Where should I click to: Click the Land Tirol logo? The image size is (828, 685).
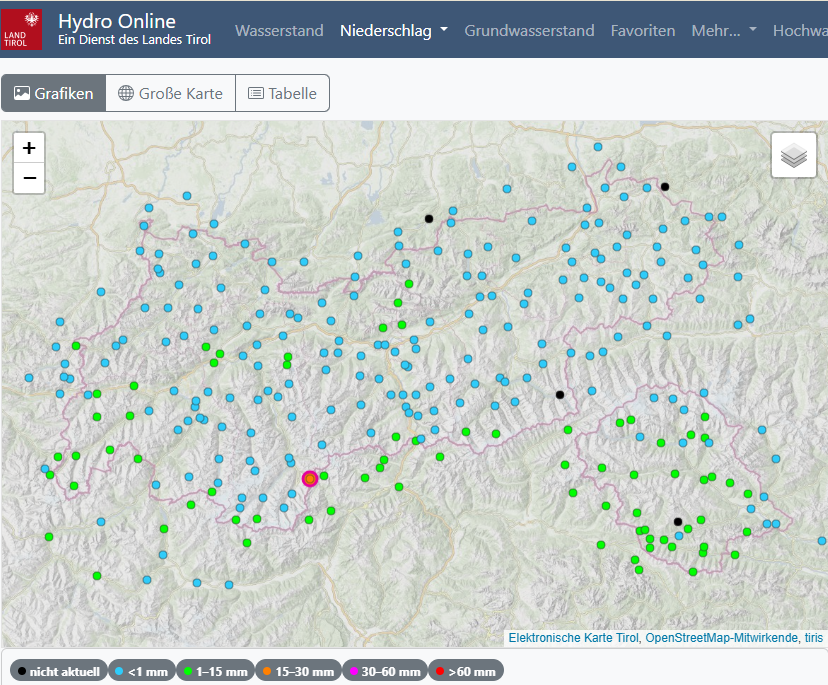pyautogui.click(x=22, y=29)
